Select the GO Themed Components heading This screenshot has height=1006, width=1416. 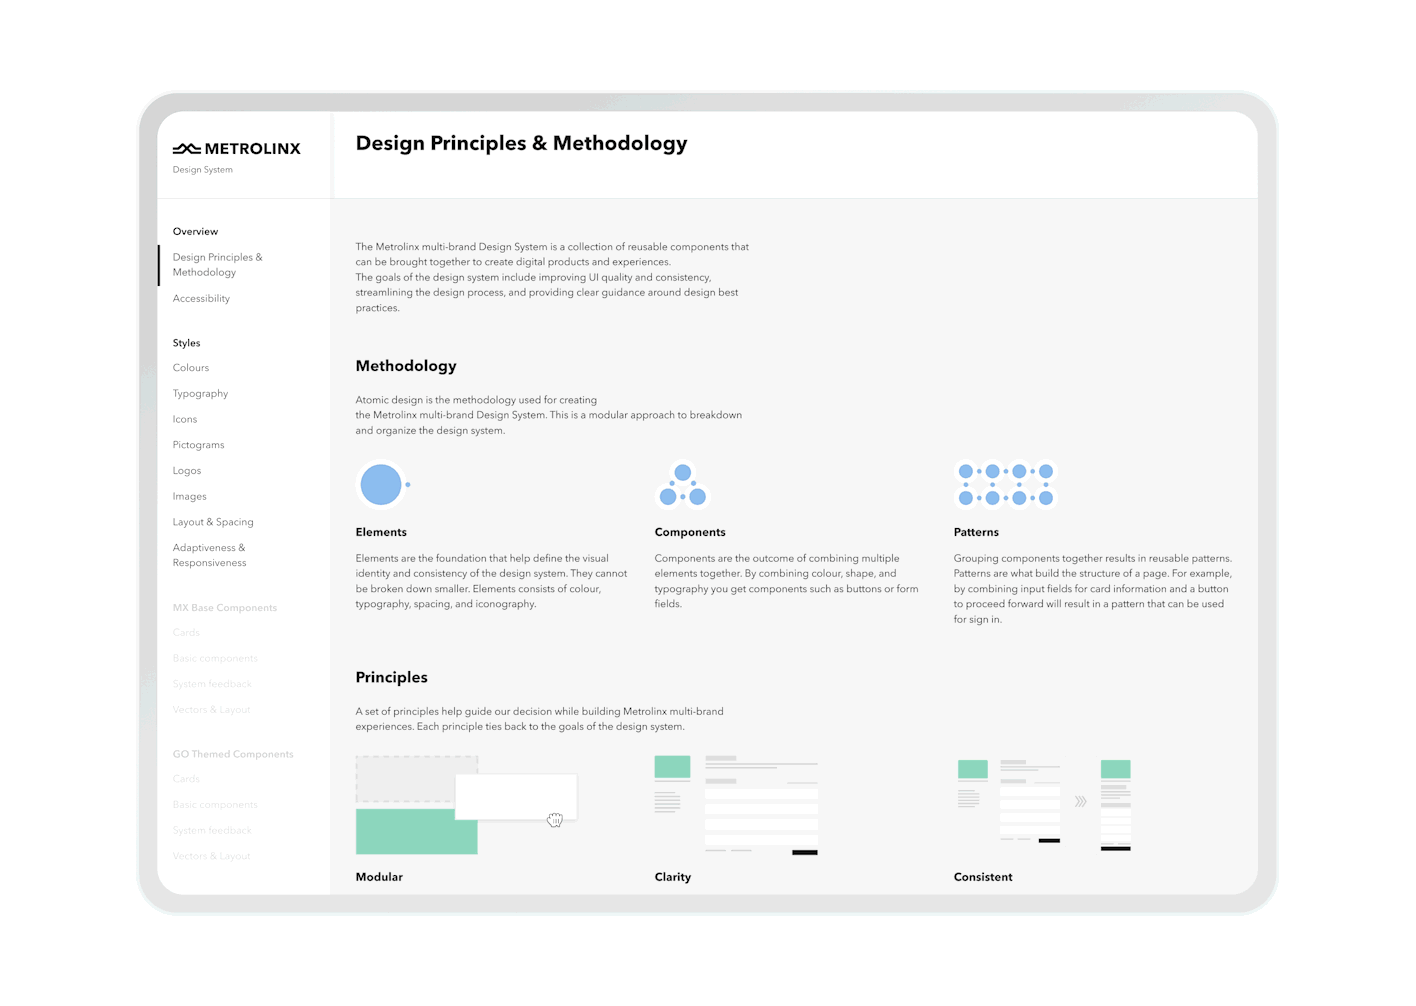pos(233,755)
